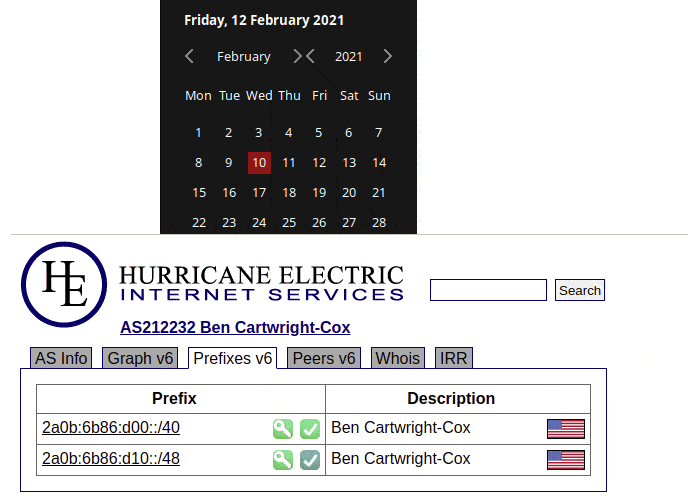Select February 1 in the calendar
The image size is (700, 500).
click(198, 133)
